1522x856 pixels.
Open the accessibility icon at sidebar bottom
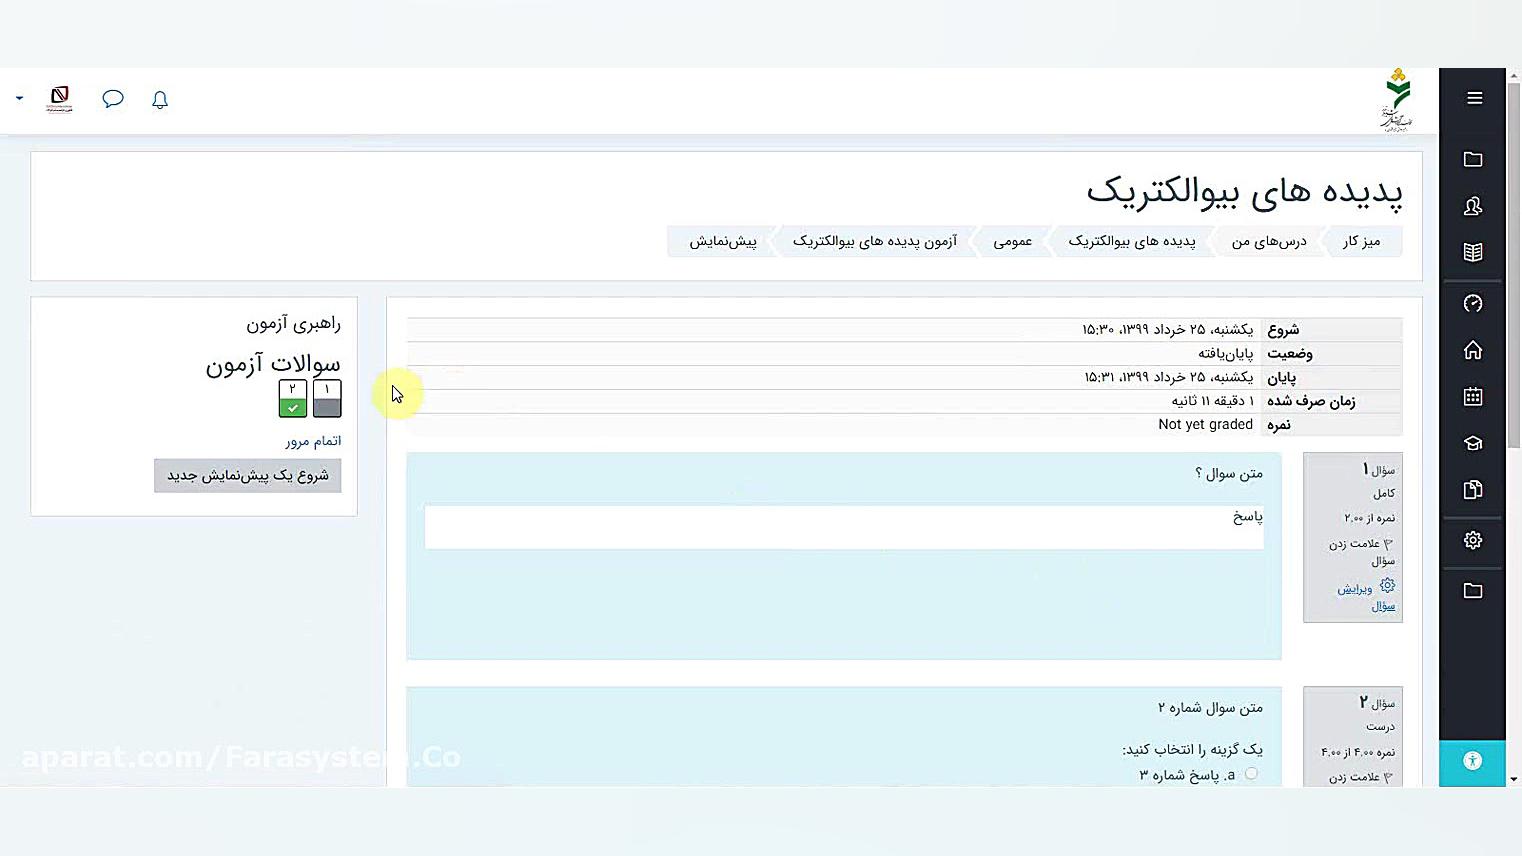point(1472,760)
